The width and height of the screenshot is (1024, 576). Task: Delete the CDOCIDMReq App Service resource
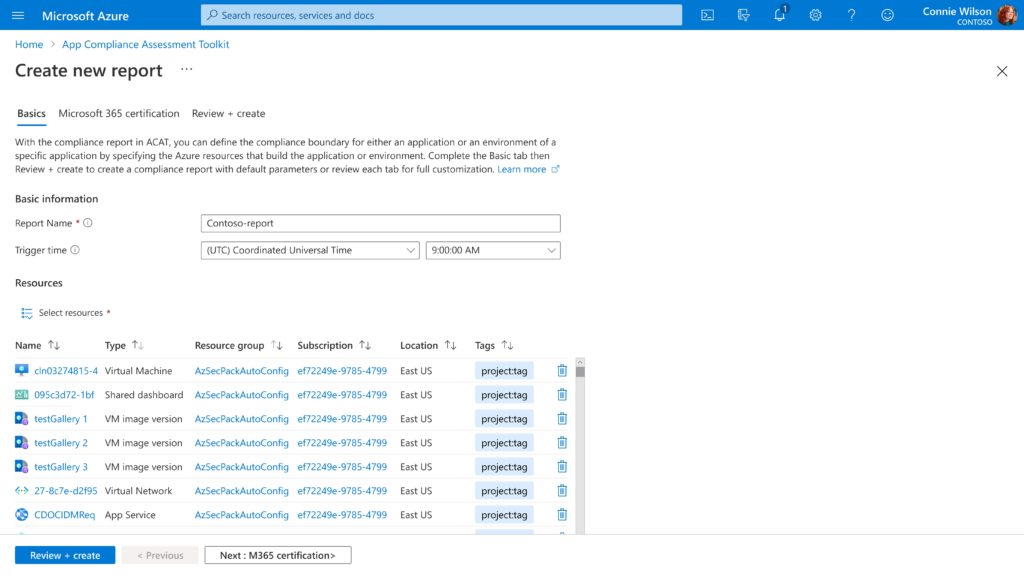click(561, 514)
